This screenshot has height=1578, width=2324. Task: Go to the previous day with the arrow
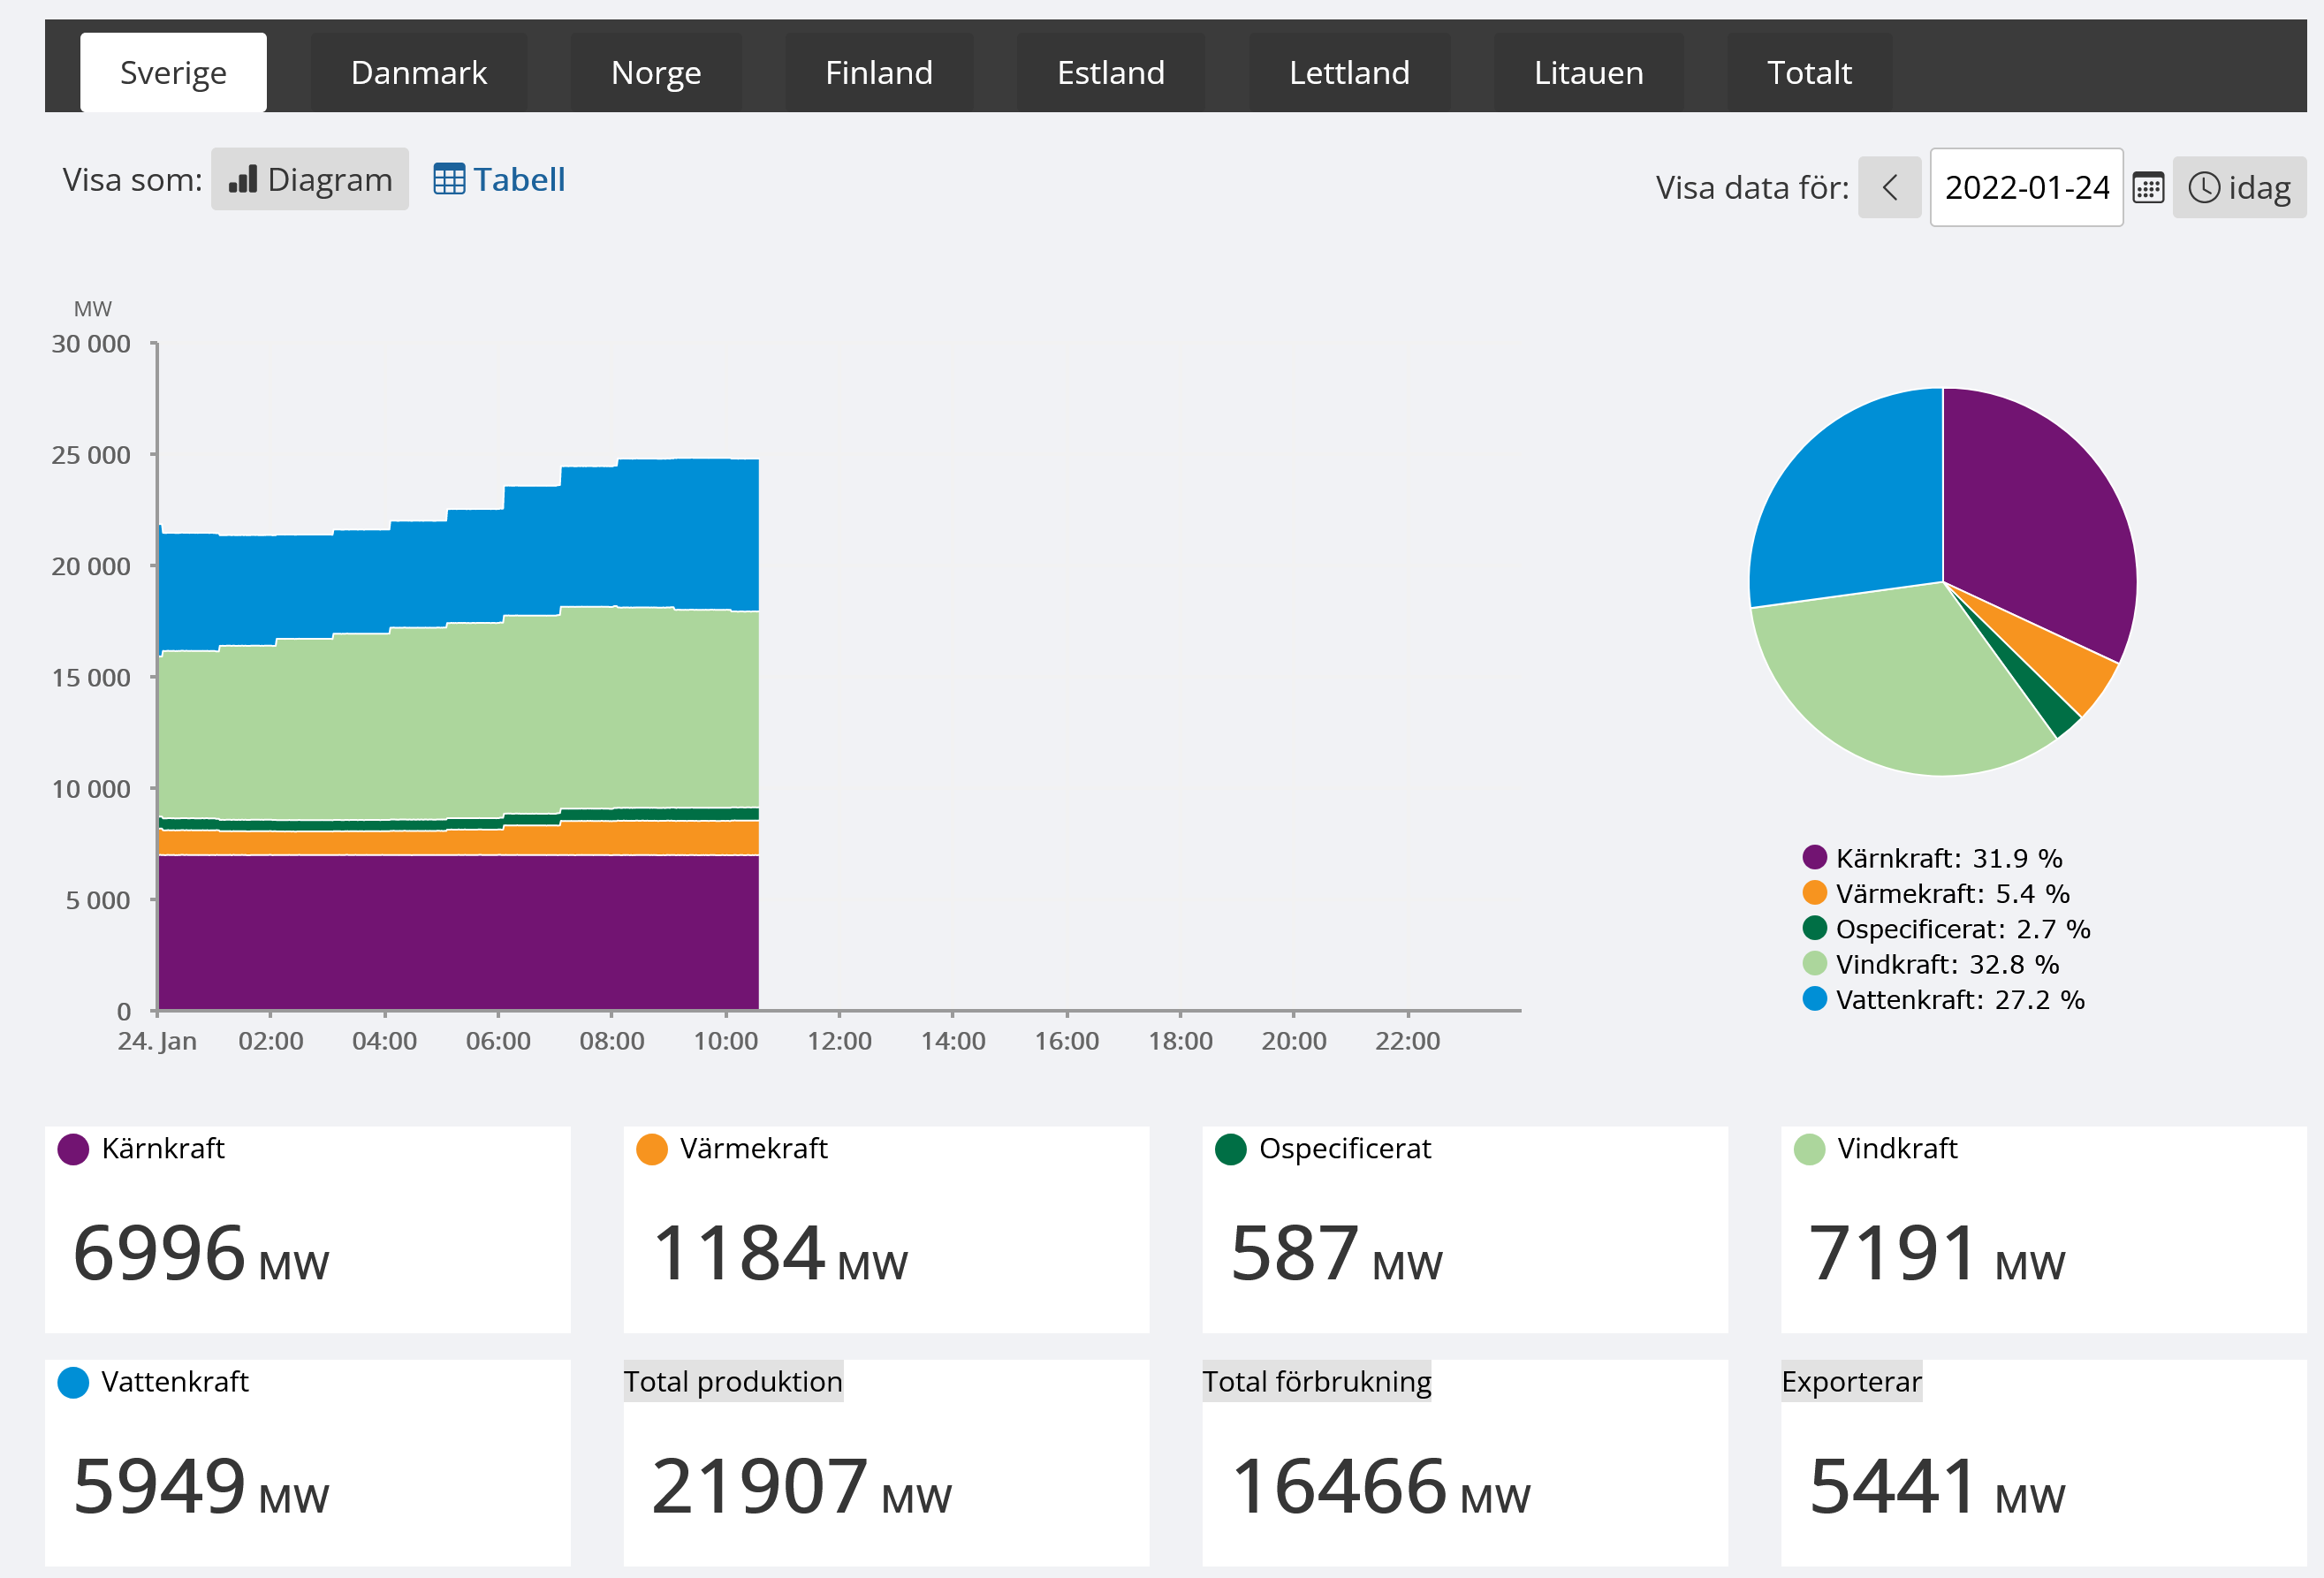[1889, 187]
